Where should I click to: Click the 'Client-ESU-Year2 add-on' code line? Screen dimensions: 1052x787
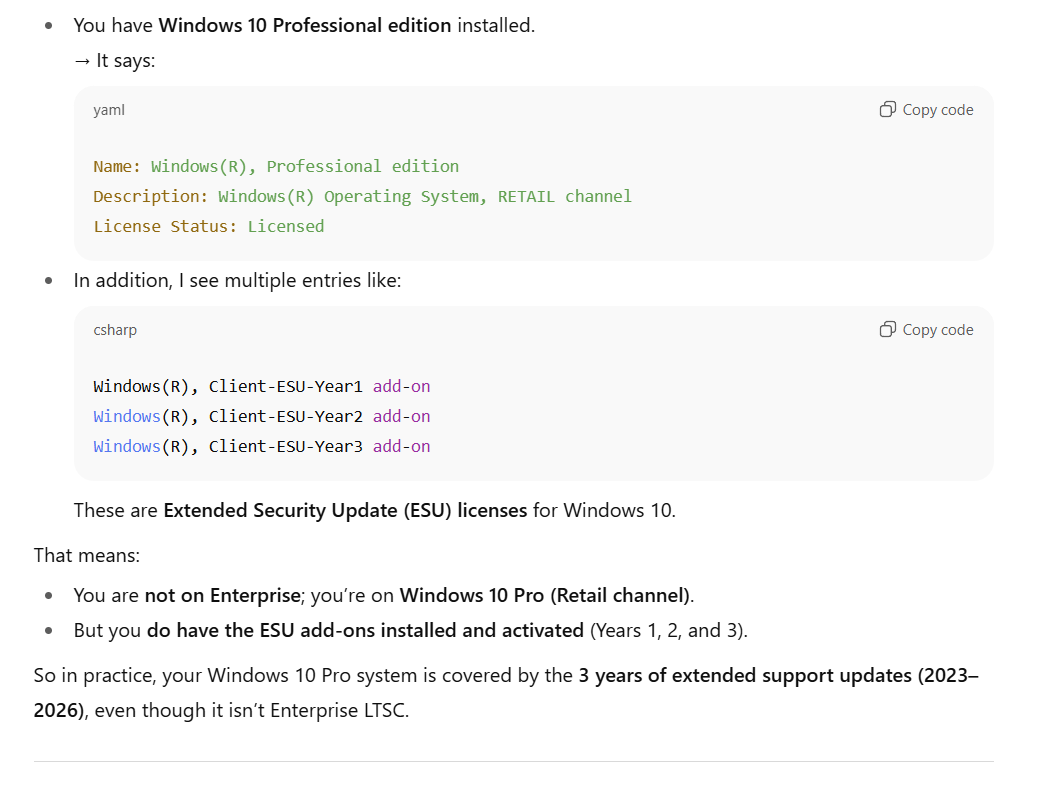pyautogui.click(x=262, y=417)
